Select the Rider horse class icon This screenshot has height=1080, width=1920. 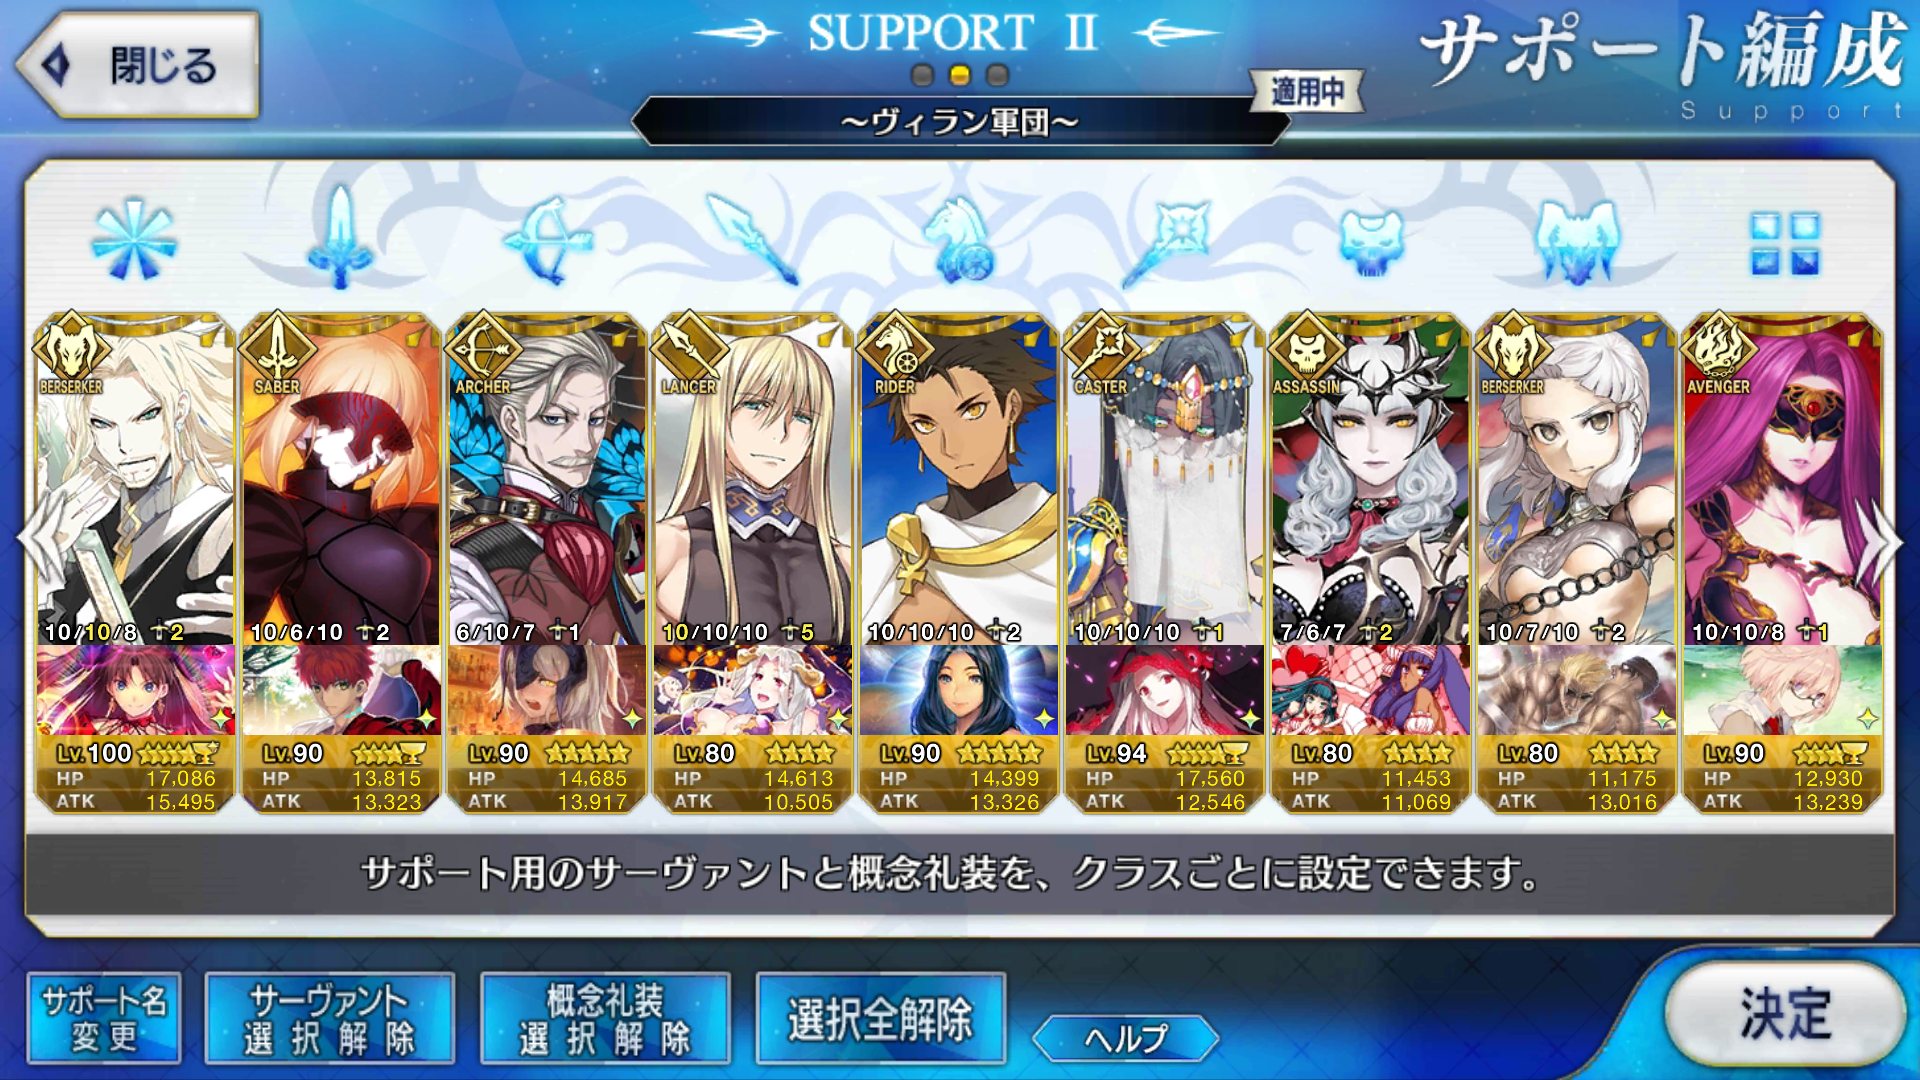click(x=958, y=239)
